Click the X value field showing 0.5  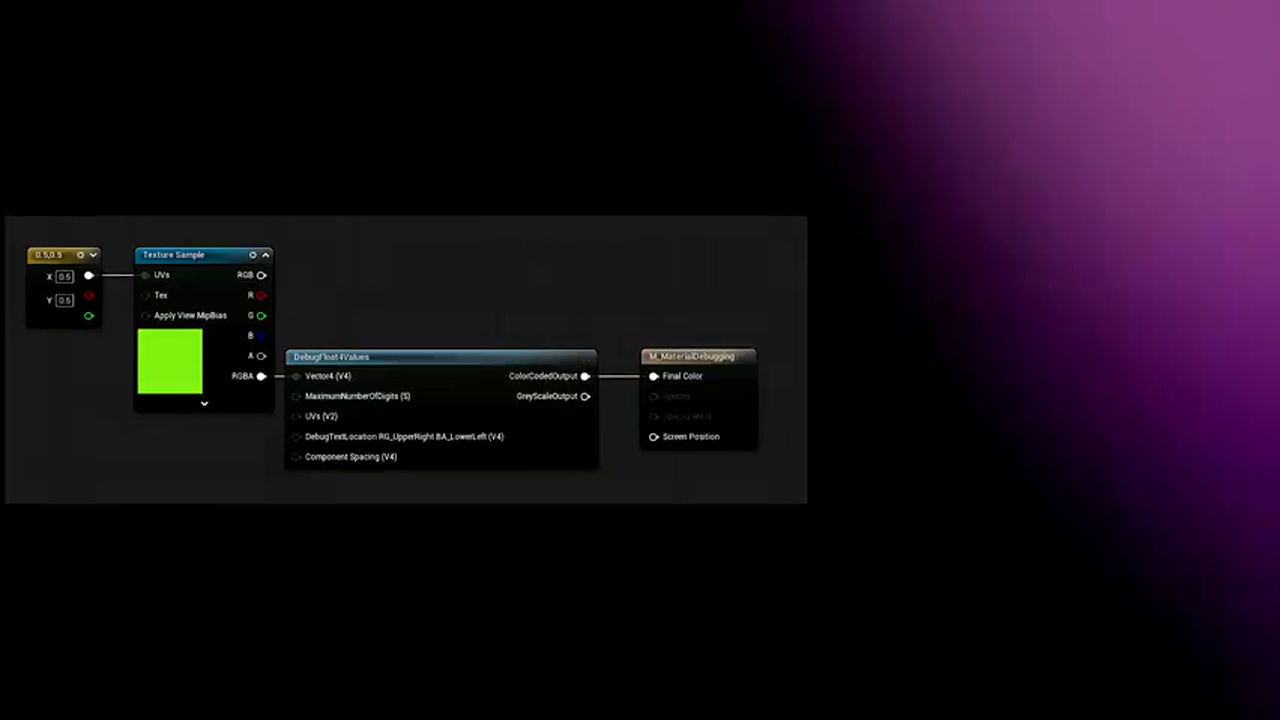64,276
